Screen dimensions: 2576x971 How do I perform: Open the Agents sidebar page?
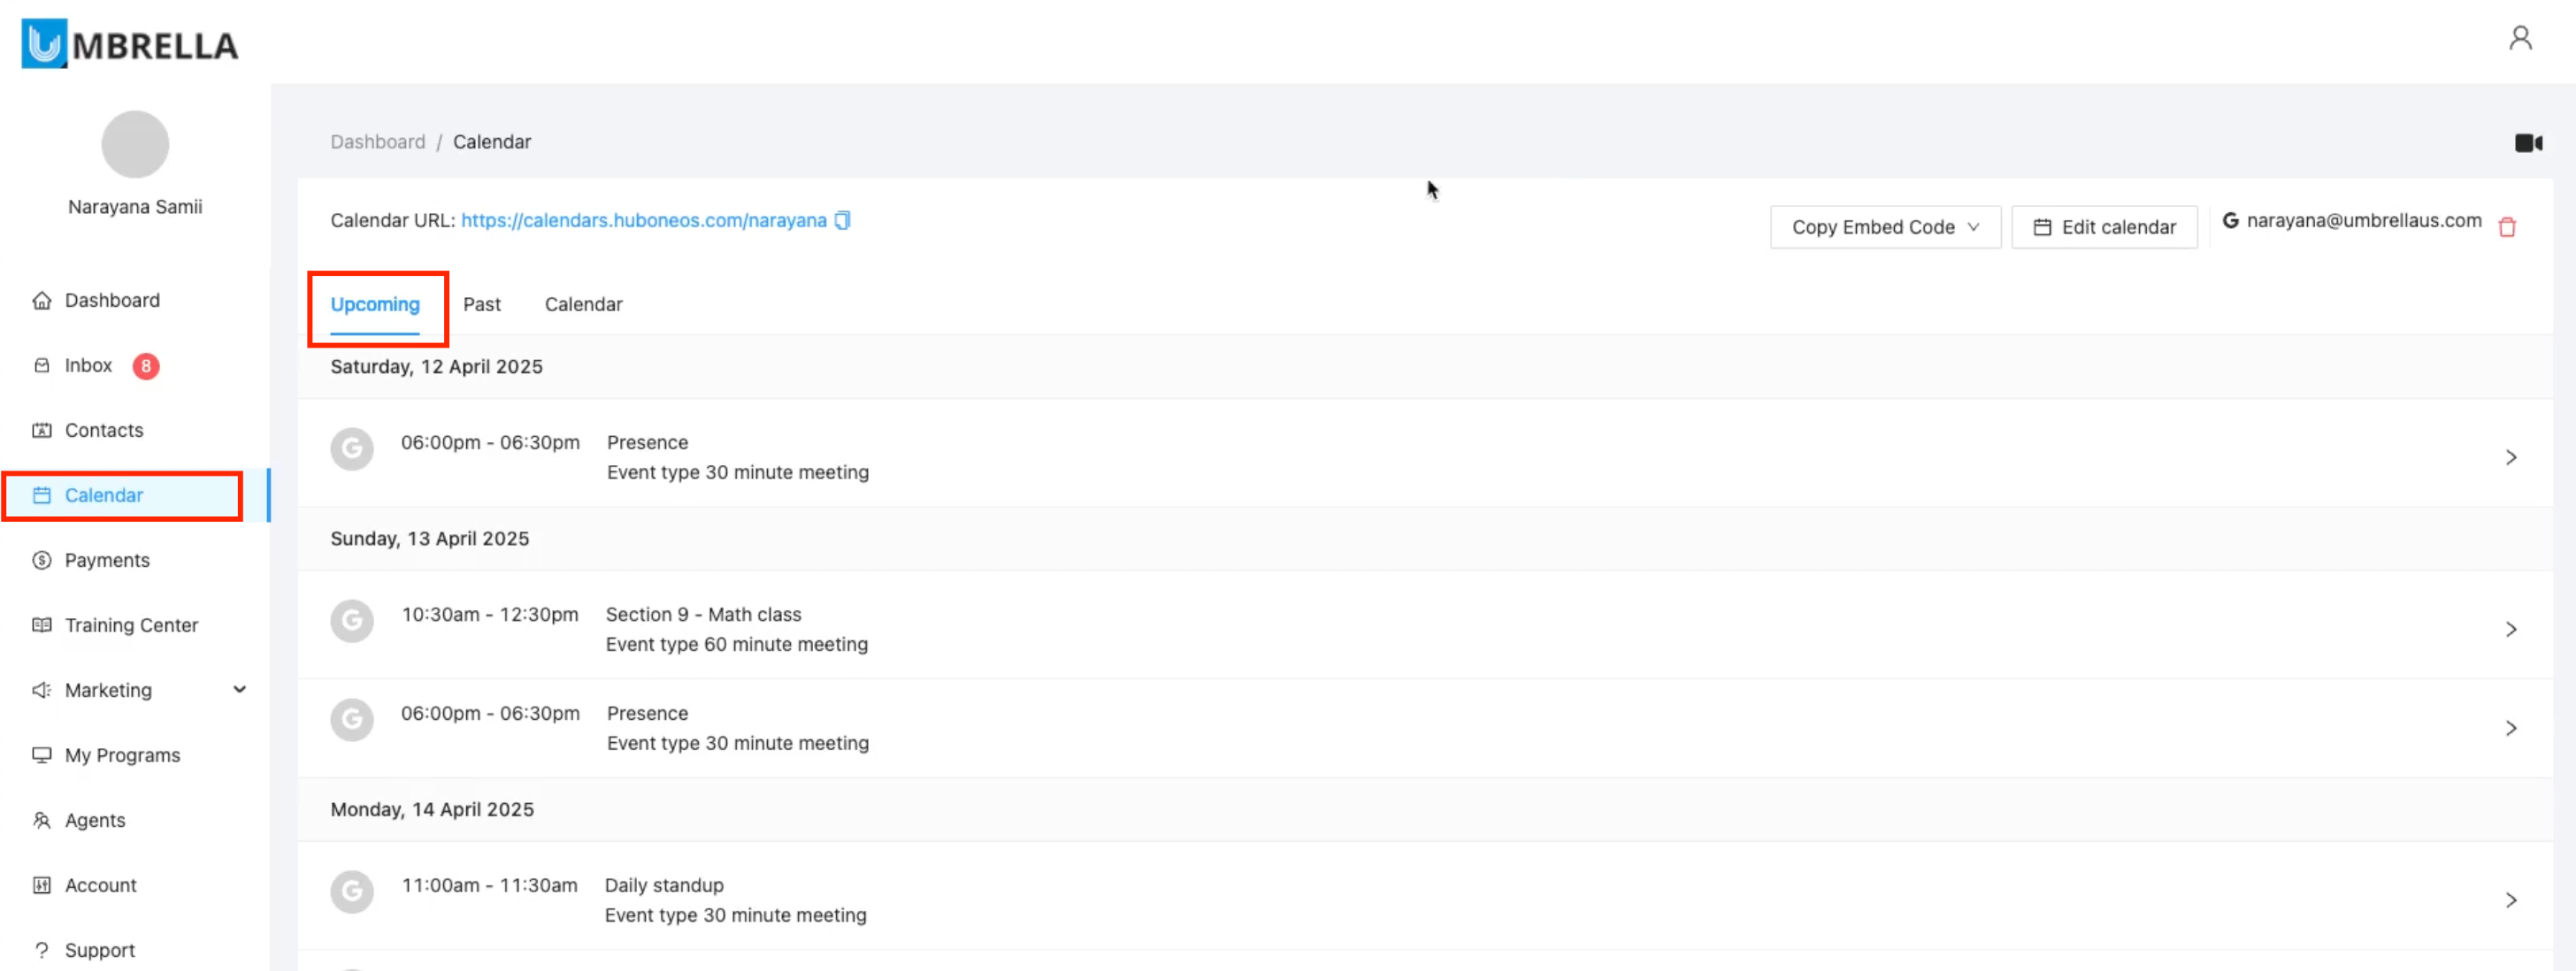(x=94, y=820)
